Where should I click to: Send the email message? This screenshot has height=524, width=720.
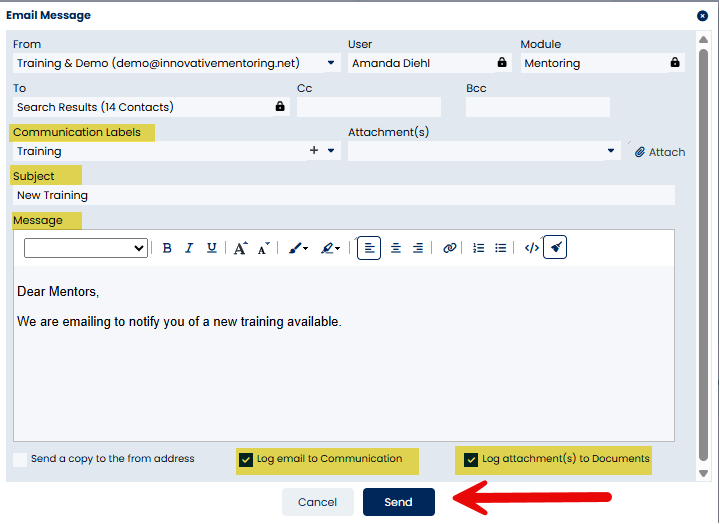399,502
